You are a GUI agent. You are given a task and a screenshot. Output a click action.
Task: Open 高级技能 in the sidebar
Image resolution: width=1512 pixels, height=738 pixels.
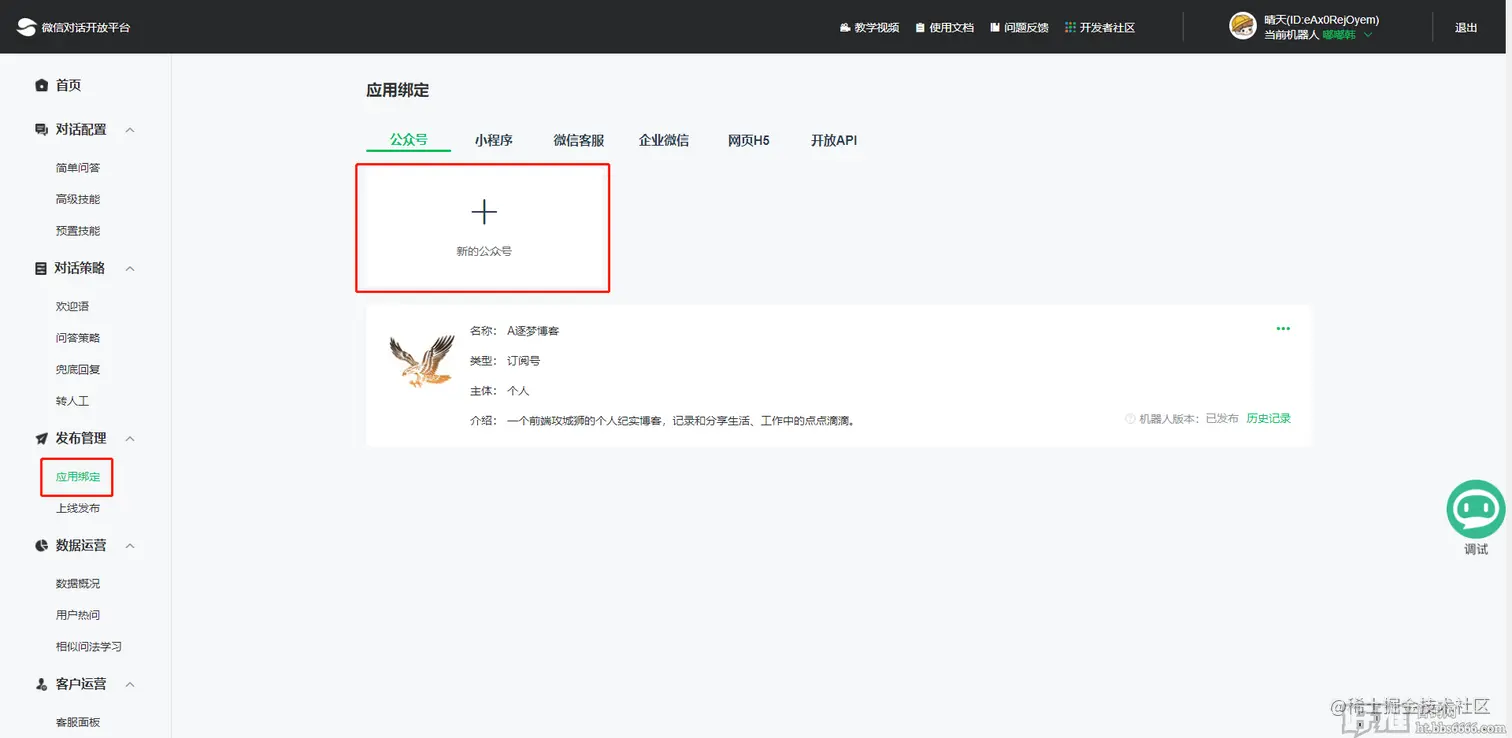[x=78, y=199]
